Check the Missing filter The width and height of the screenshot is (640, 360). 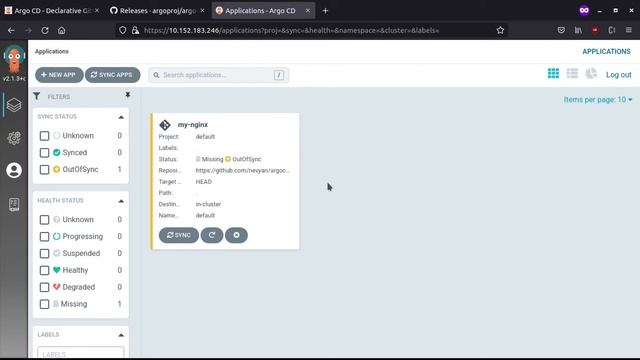point(44,304)
